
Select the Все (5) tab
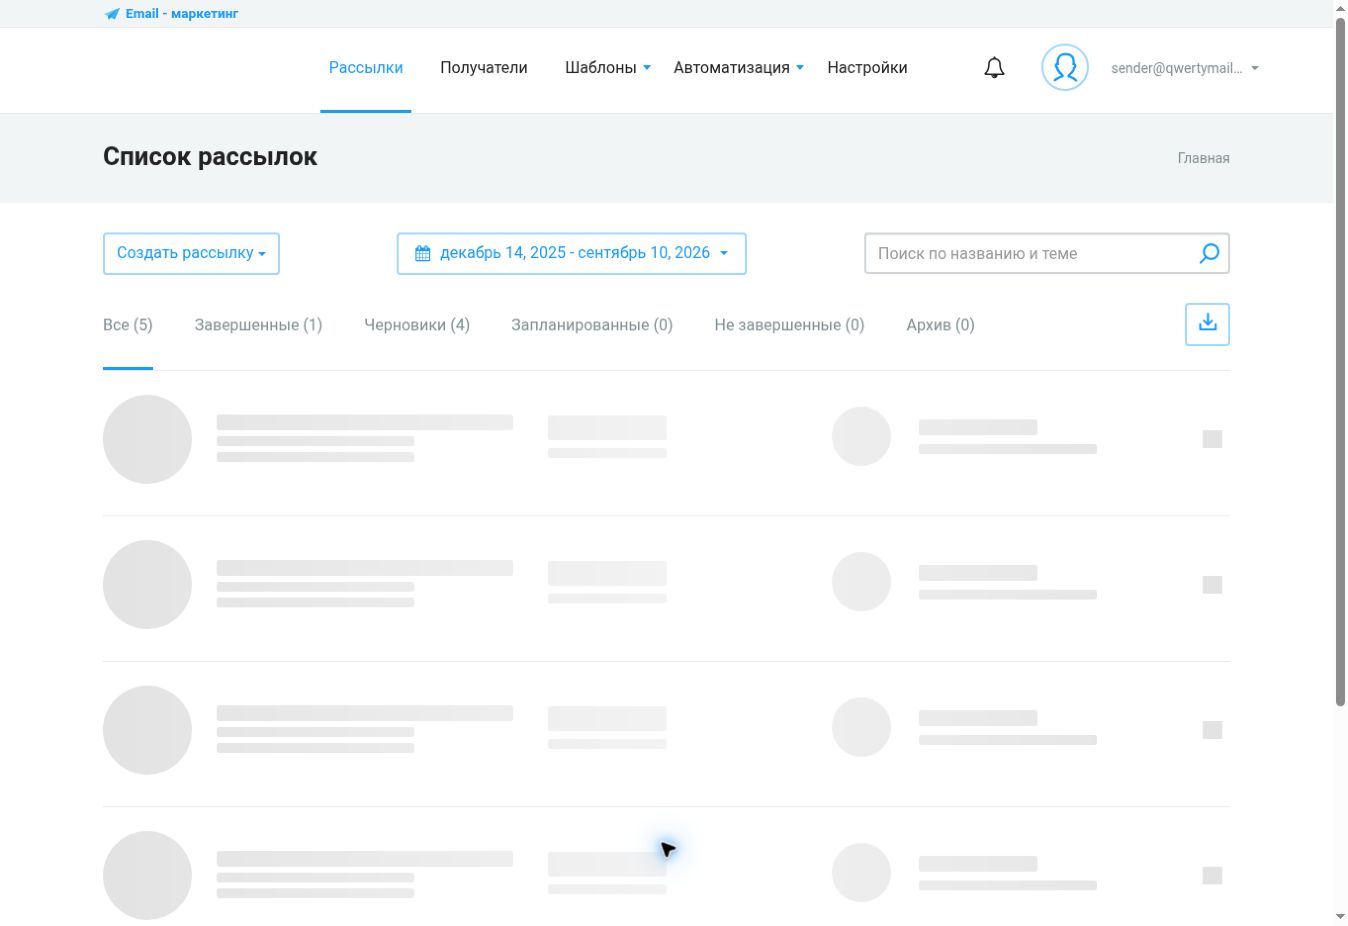click(128, 325)
